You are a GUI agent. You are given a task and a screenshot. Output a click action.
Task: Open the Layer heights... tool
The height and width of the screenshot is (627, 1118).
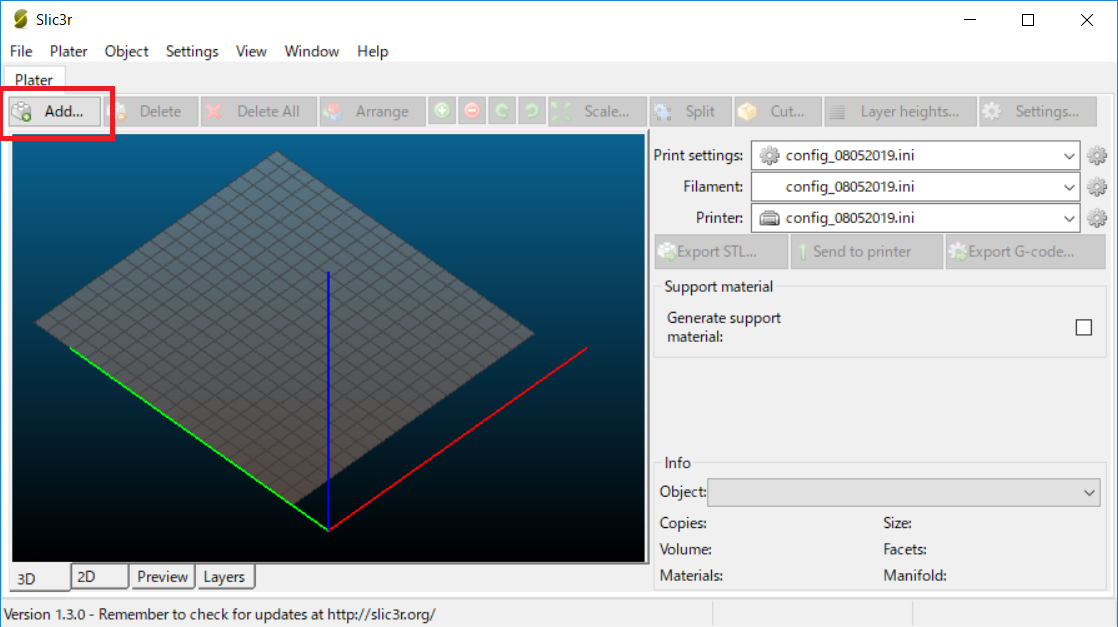tap(901, 111)
